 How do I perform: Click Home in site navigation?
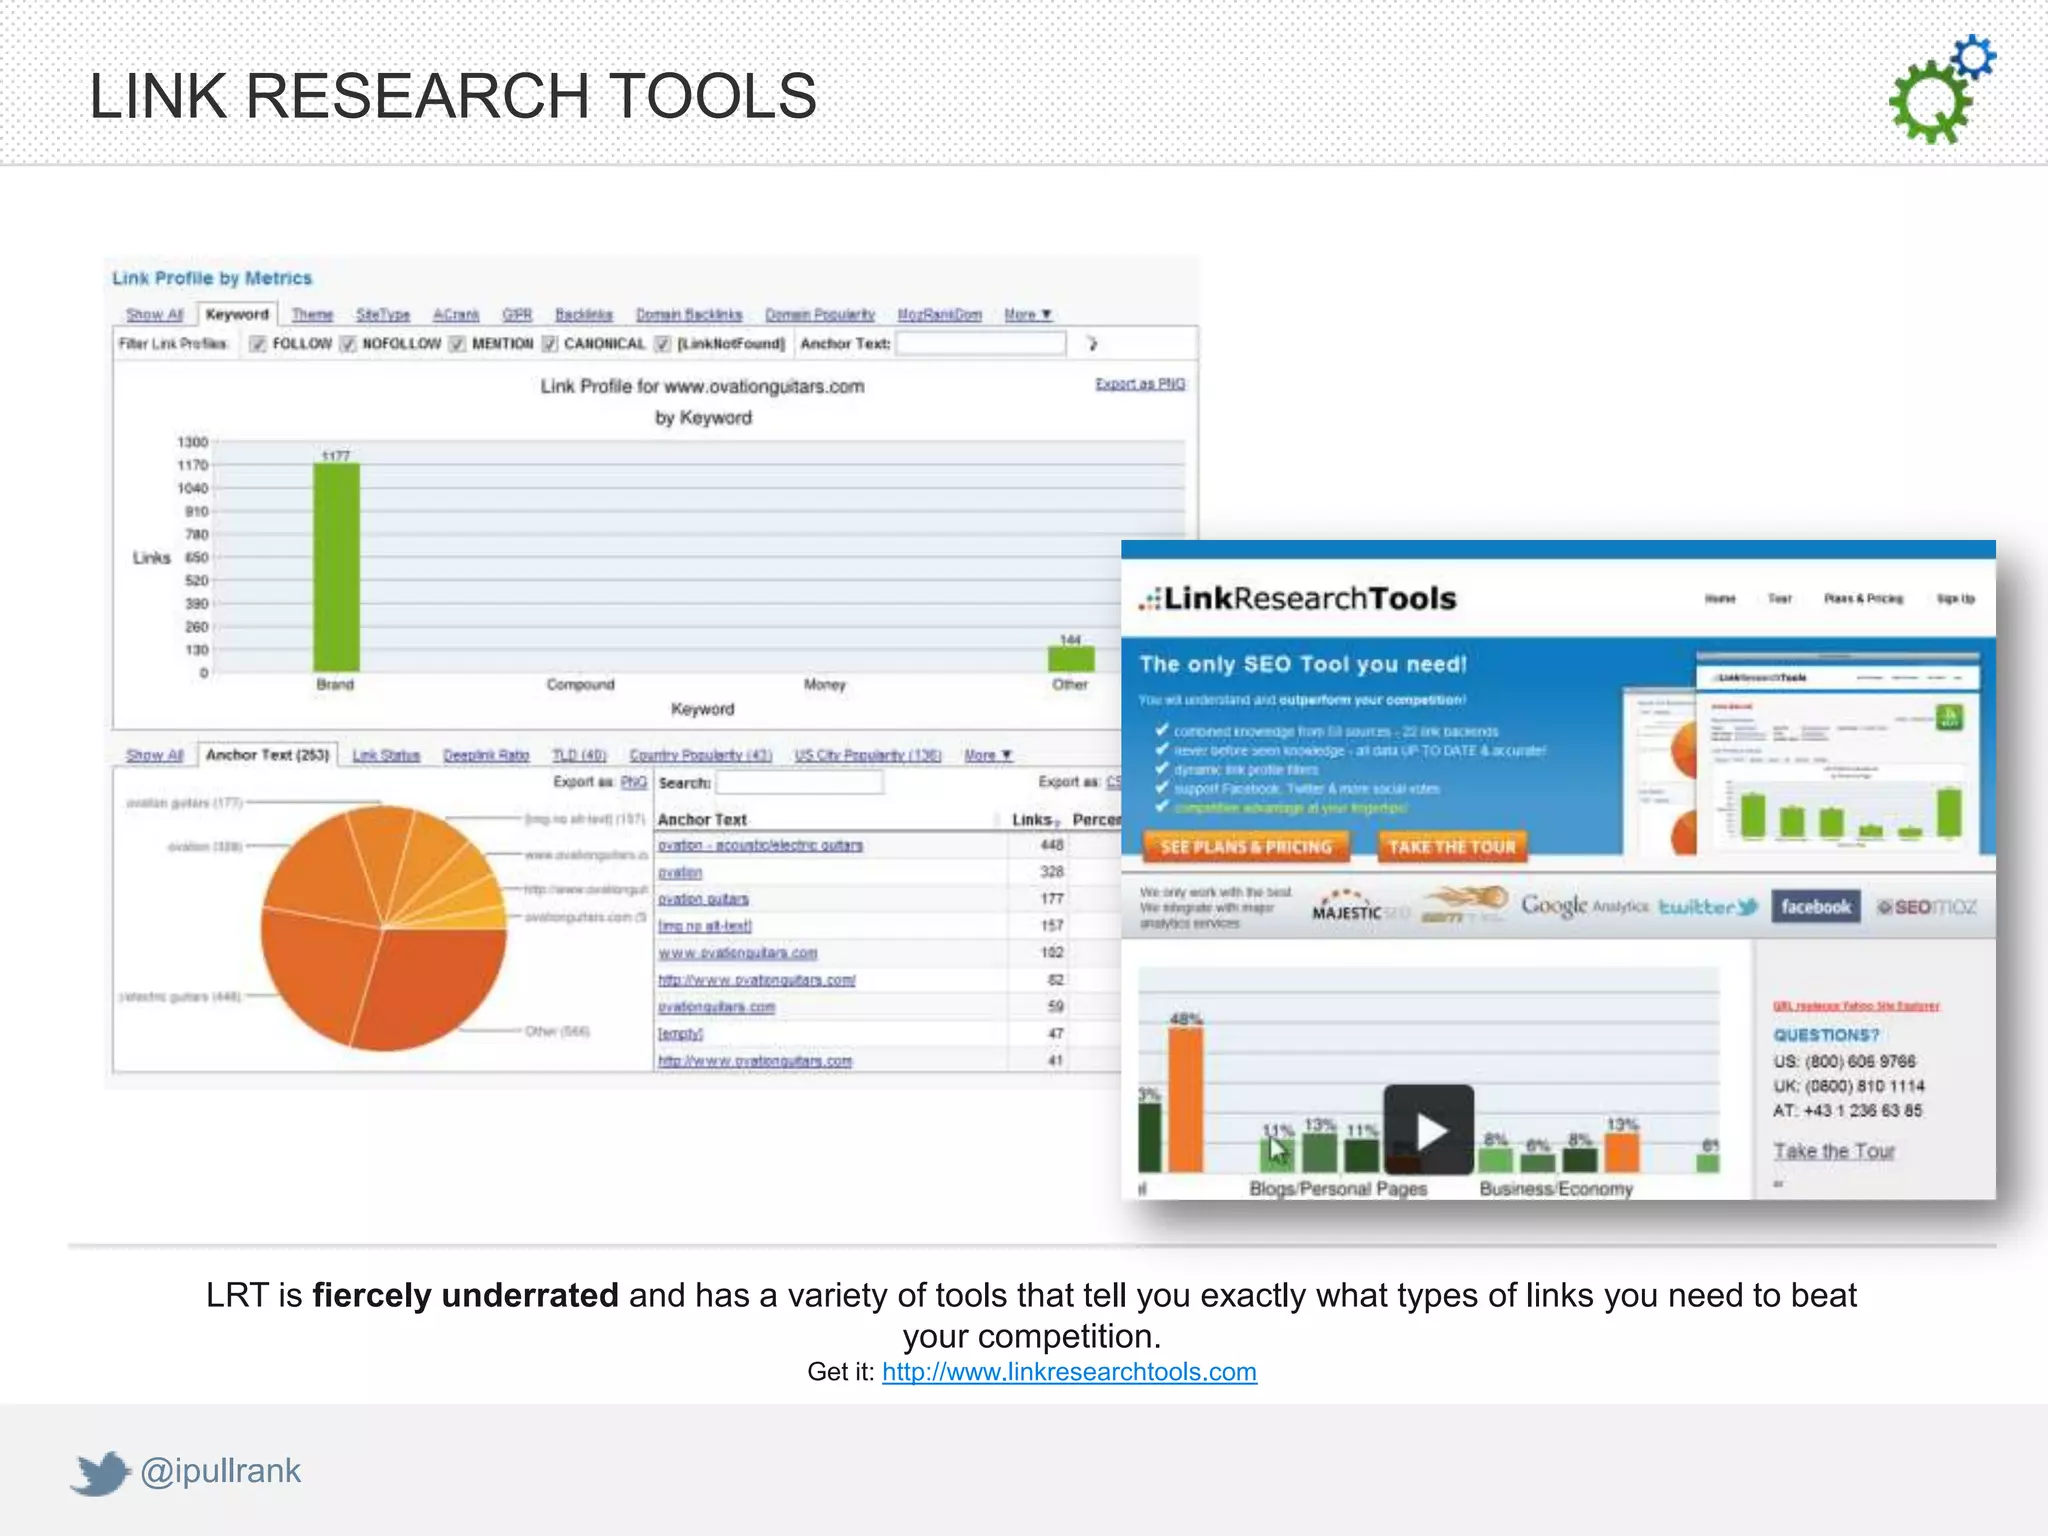point(1720,598)
